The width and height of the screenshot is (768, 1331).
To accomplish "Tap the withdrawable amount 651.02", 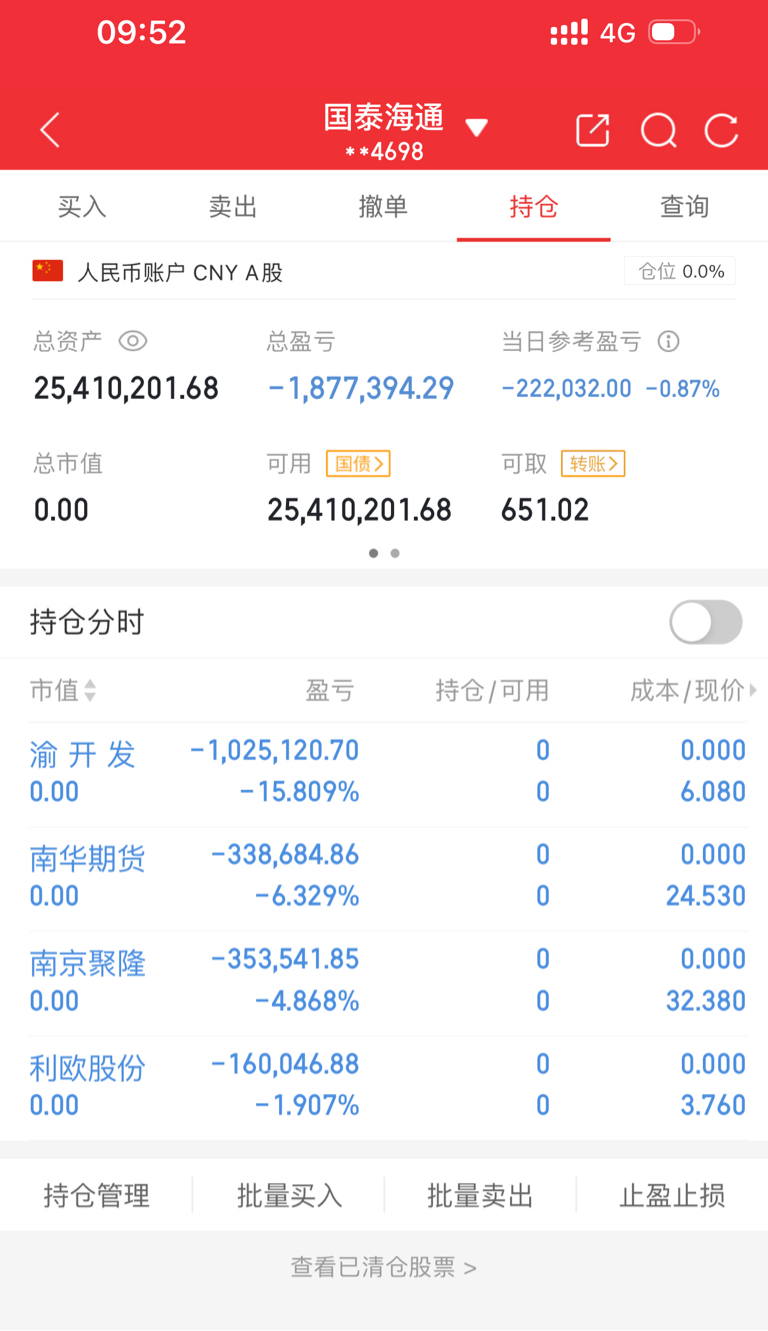I will [545, 510].
